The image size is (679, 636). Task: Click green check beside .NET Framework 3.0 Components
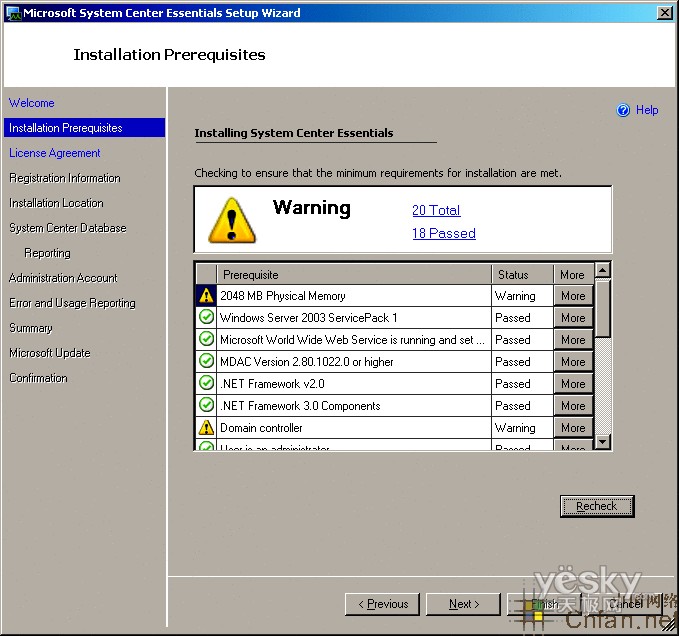(206, 405)
